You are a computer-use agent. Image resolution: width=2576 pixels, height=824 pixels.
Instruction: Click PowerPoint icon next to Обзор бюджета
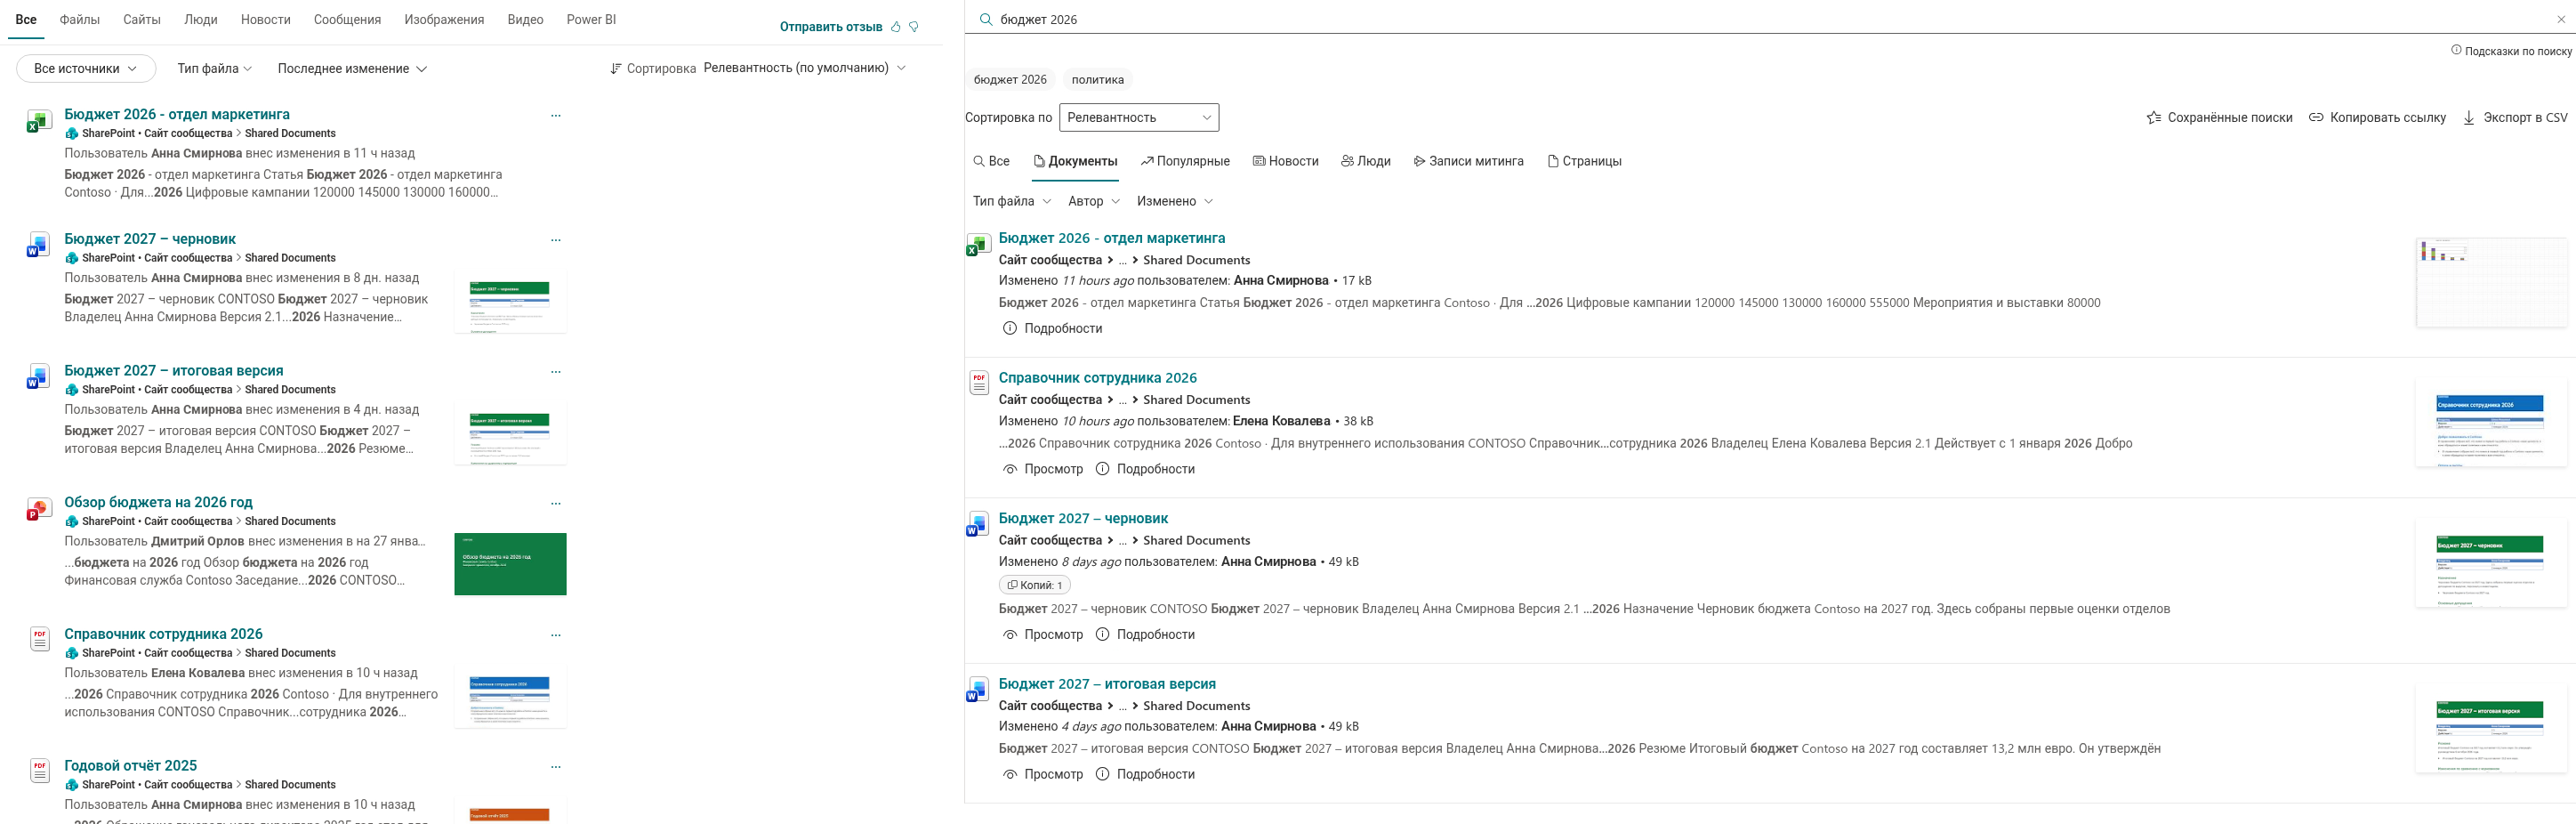pos(38,509)
